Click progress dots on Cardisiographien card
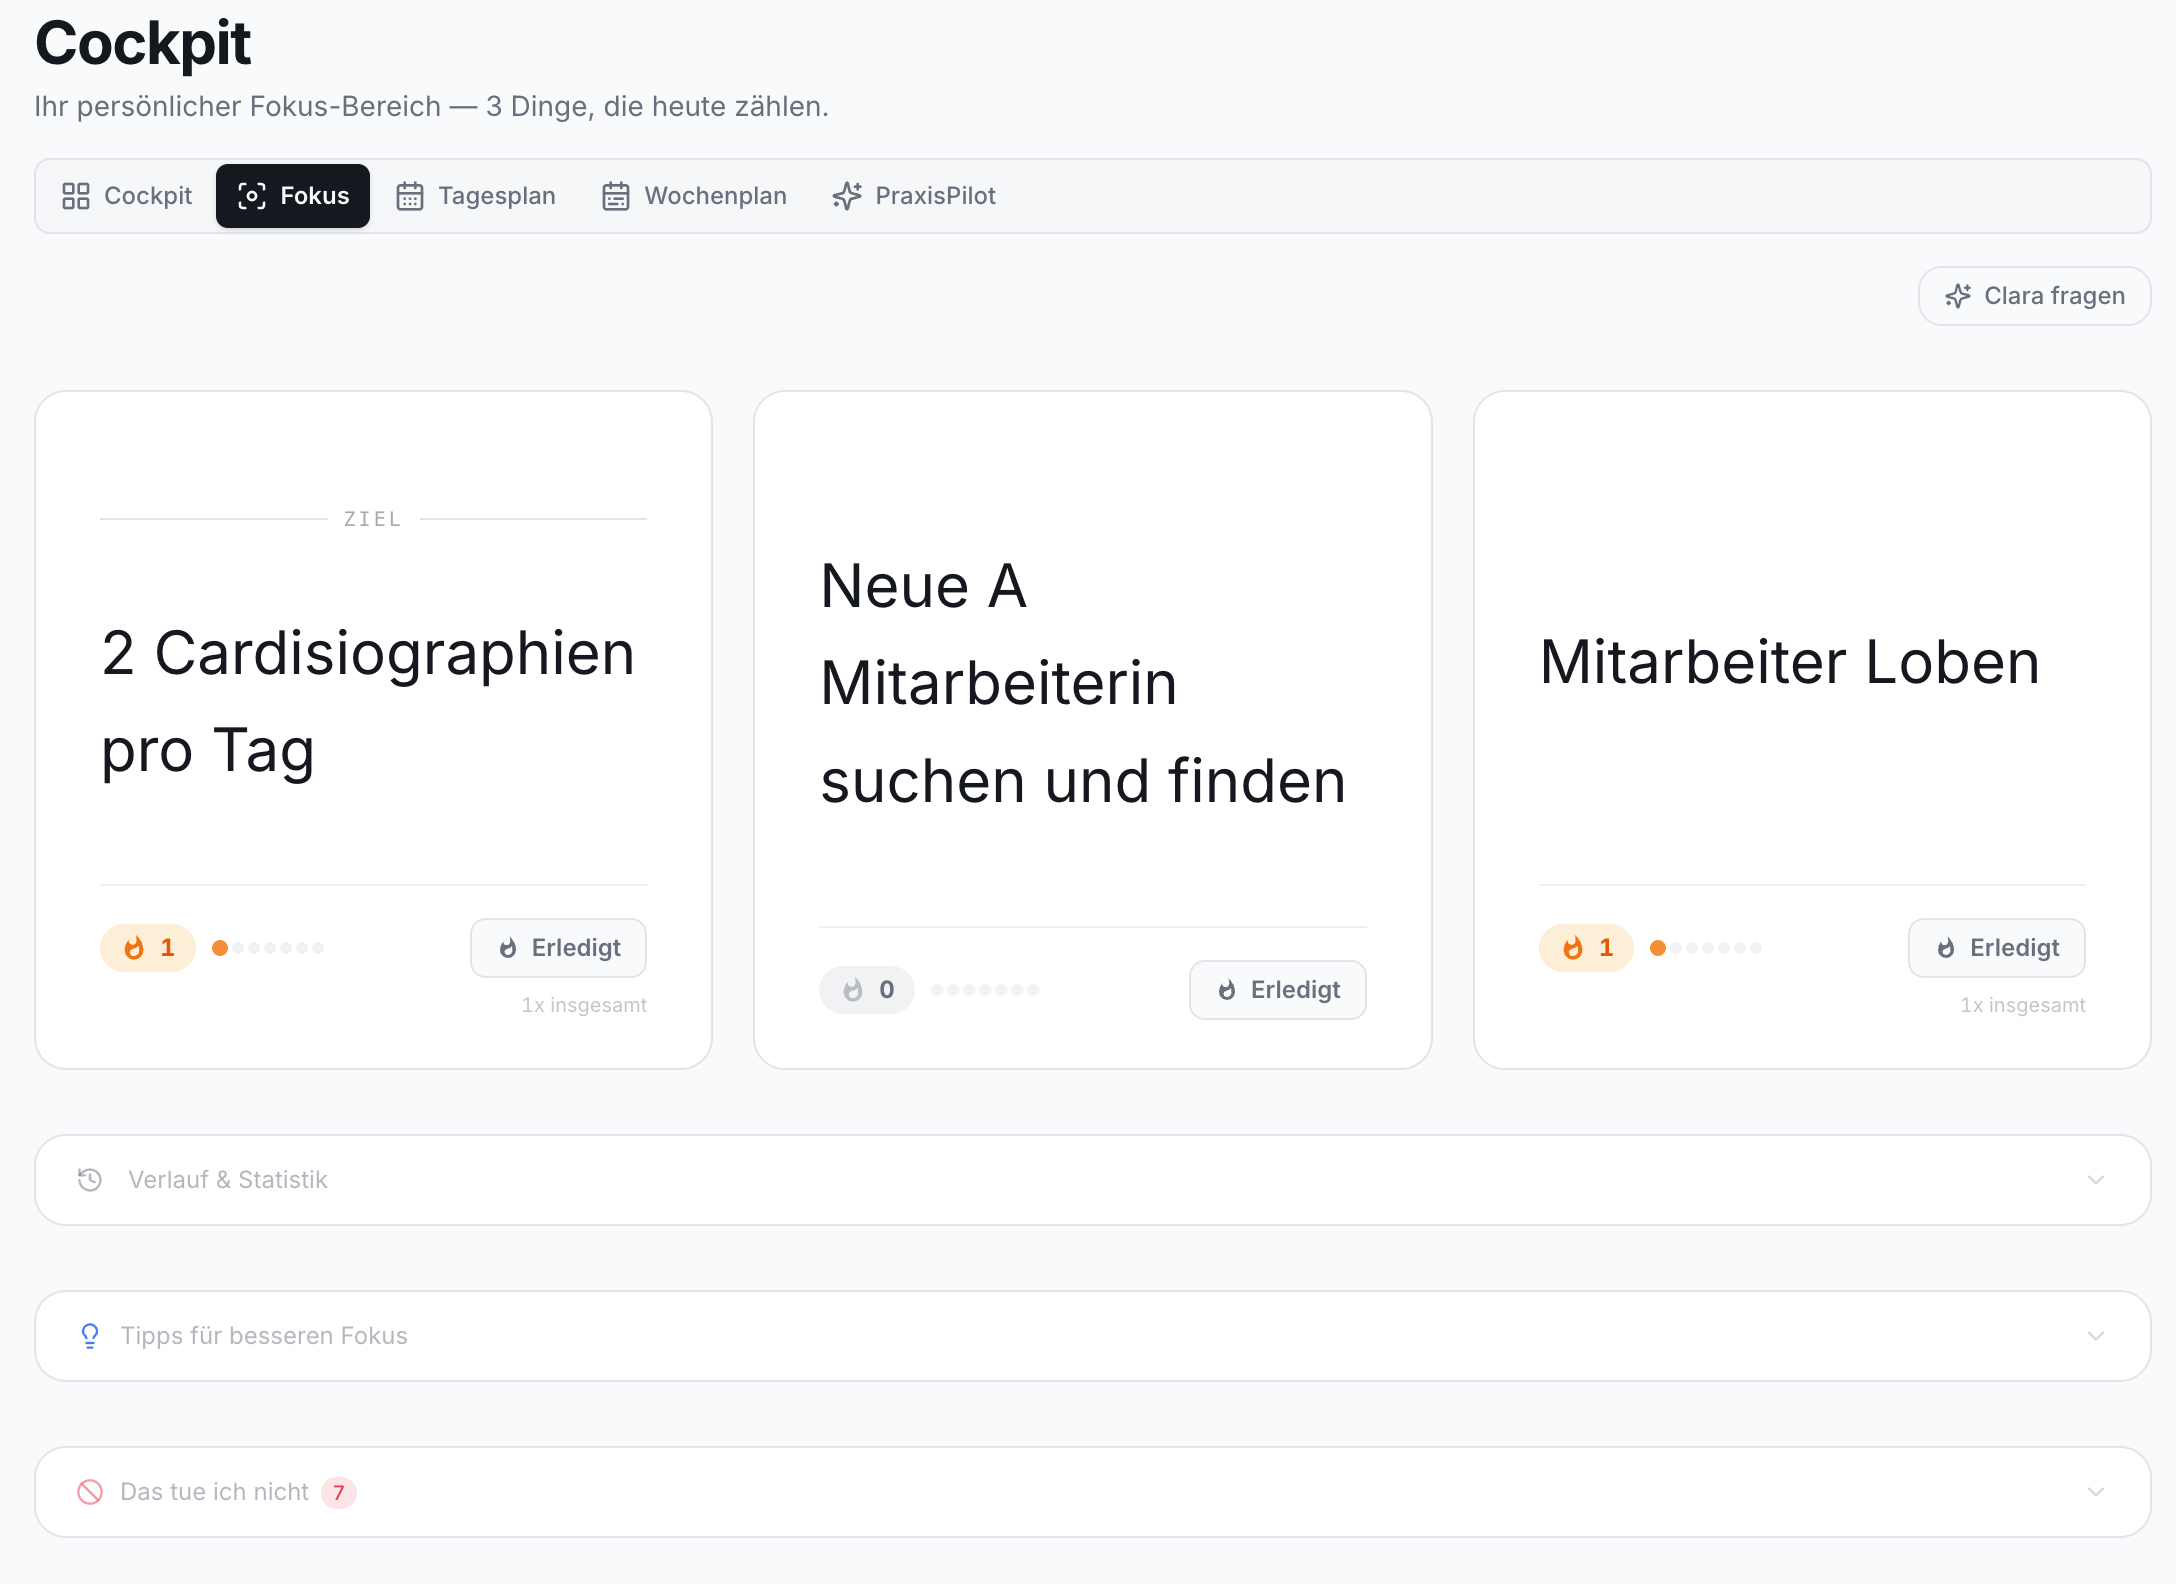 pos(268,948)
